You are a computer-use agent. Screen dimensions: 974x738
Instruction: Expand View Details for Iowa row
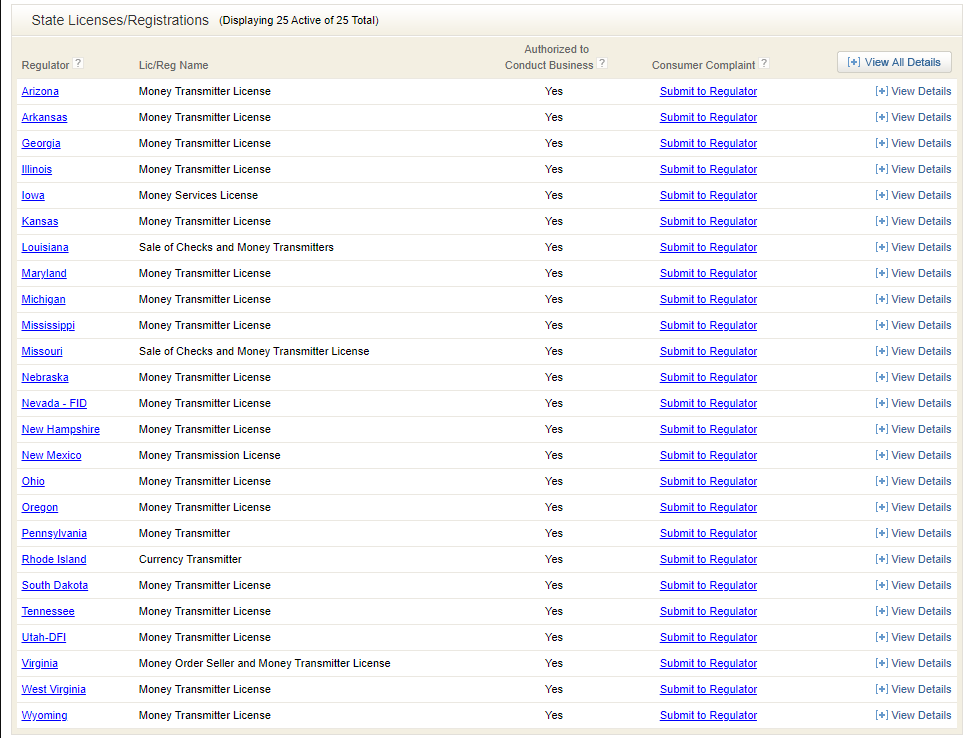point(913,195)
